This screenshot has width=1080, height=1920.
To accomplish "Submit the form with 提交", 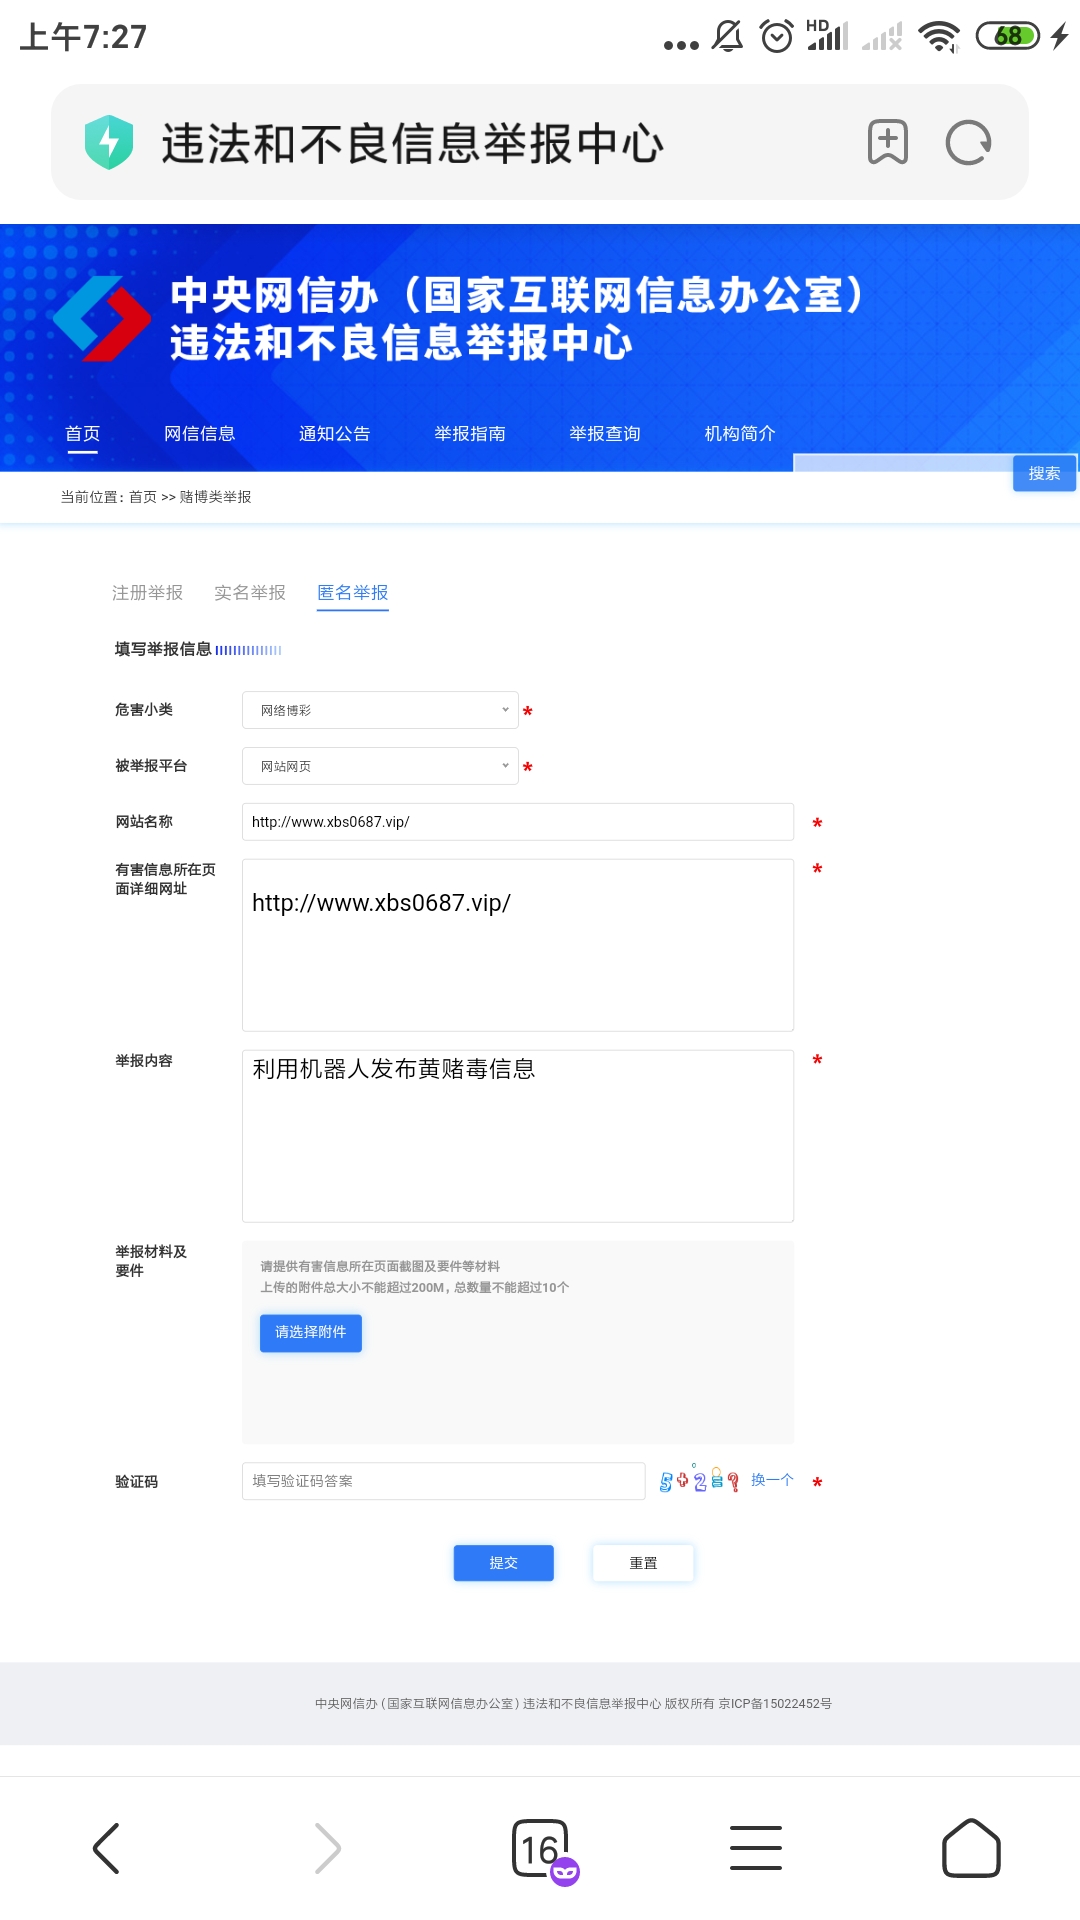I will [504, 1563].
